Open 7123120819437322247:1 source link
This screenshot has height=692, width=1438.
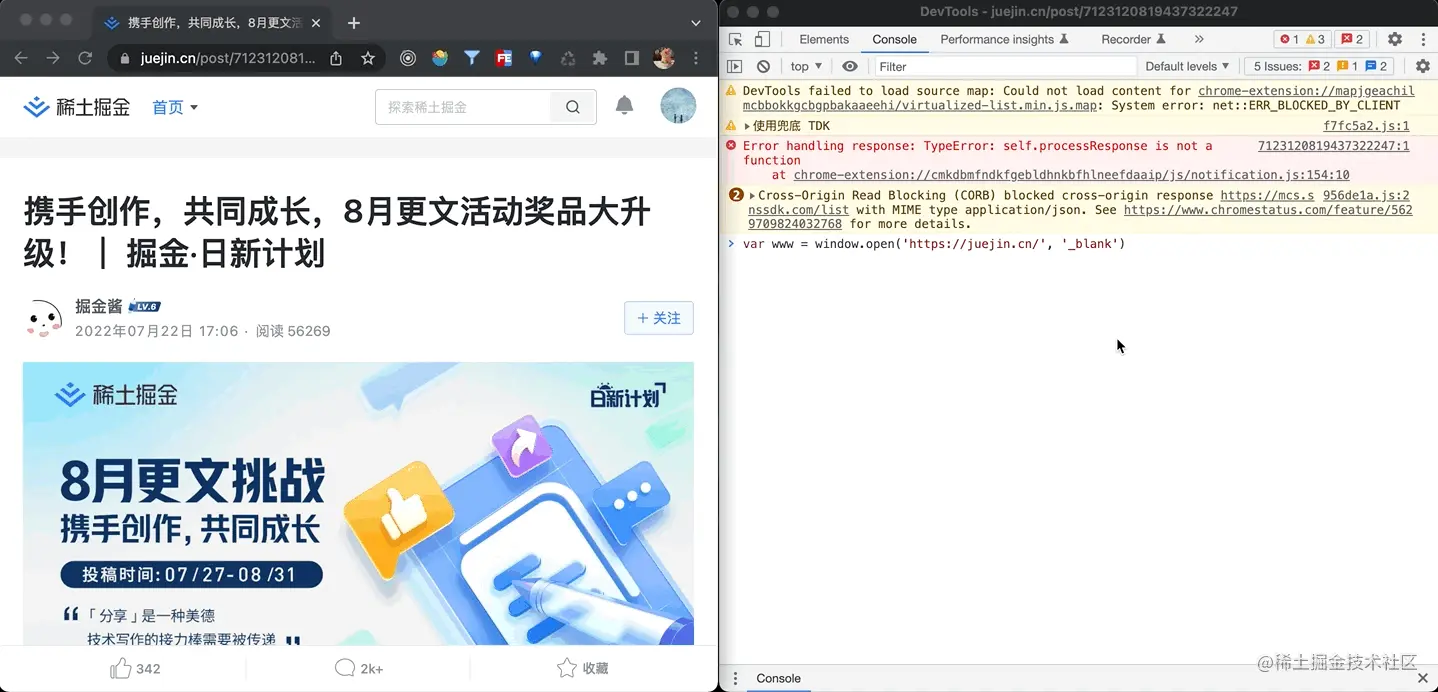(1333, 146)
